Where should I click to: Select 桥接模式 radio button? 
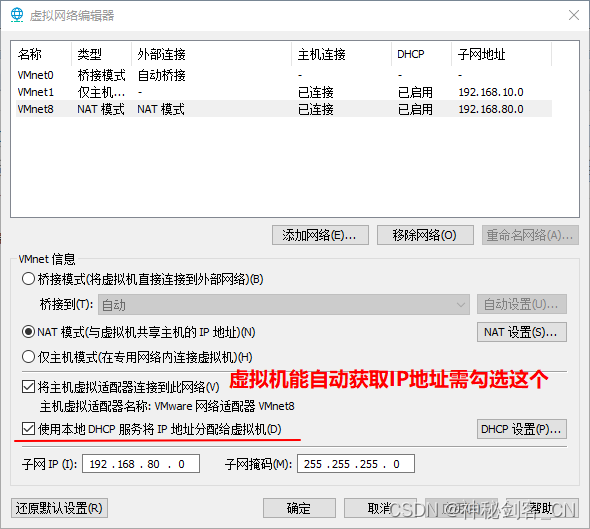(29, 279)
